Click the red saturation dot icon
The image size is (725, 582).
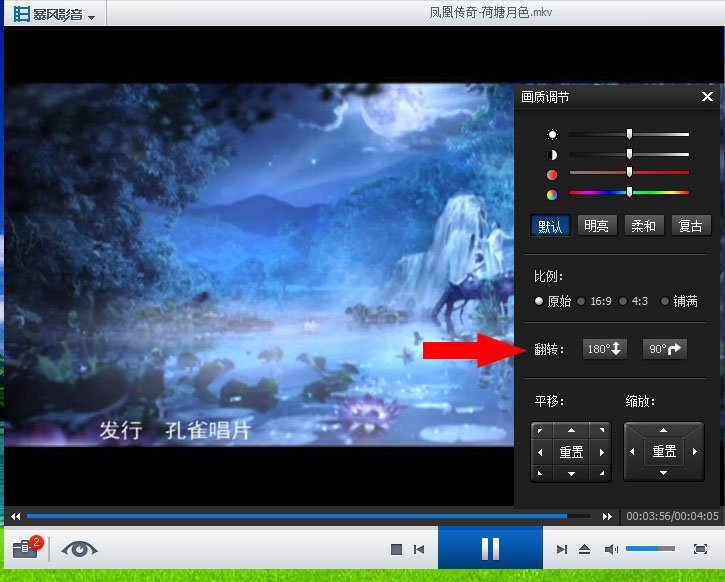(552, 175)
